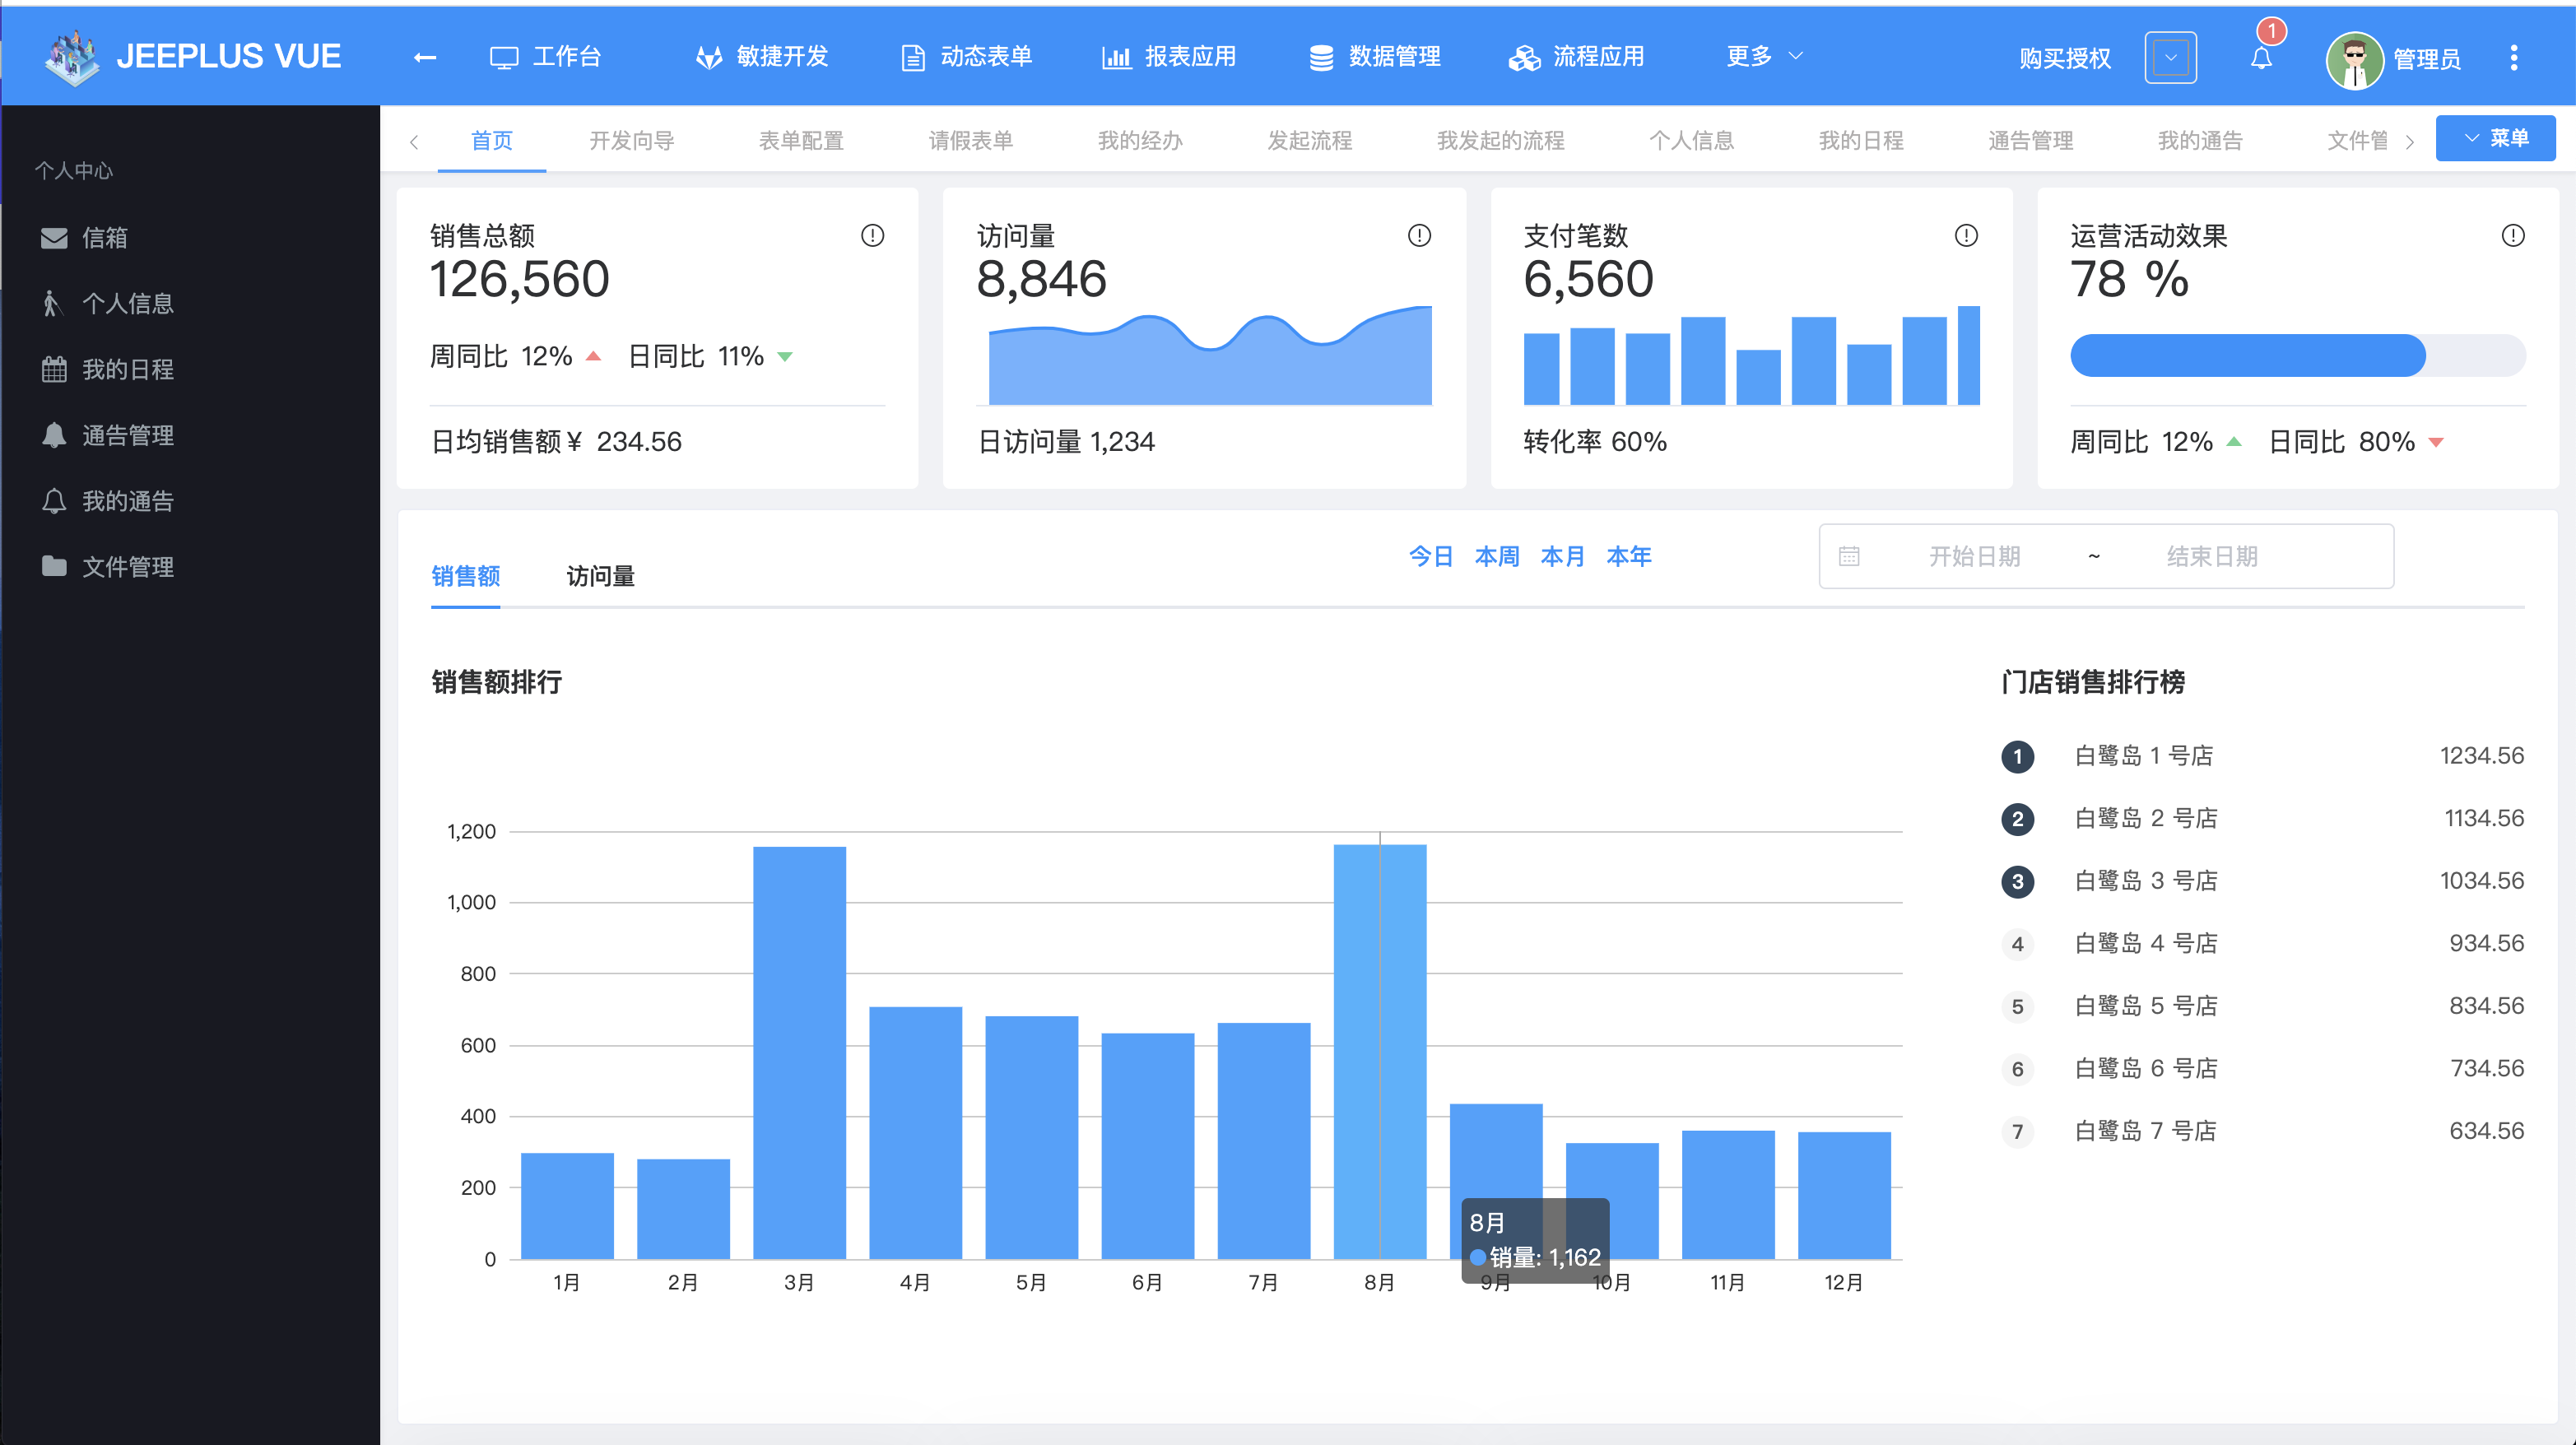Click the 开始日期 start date input field
Image resolution: width=2576 pixels, height=1445 pixels.
(1972, 556)
